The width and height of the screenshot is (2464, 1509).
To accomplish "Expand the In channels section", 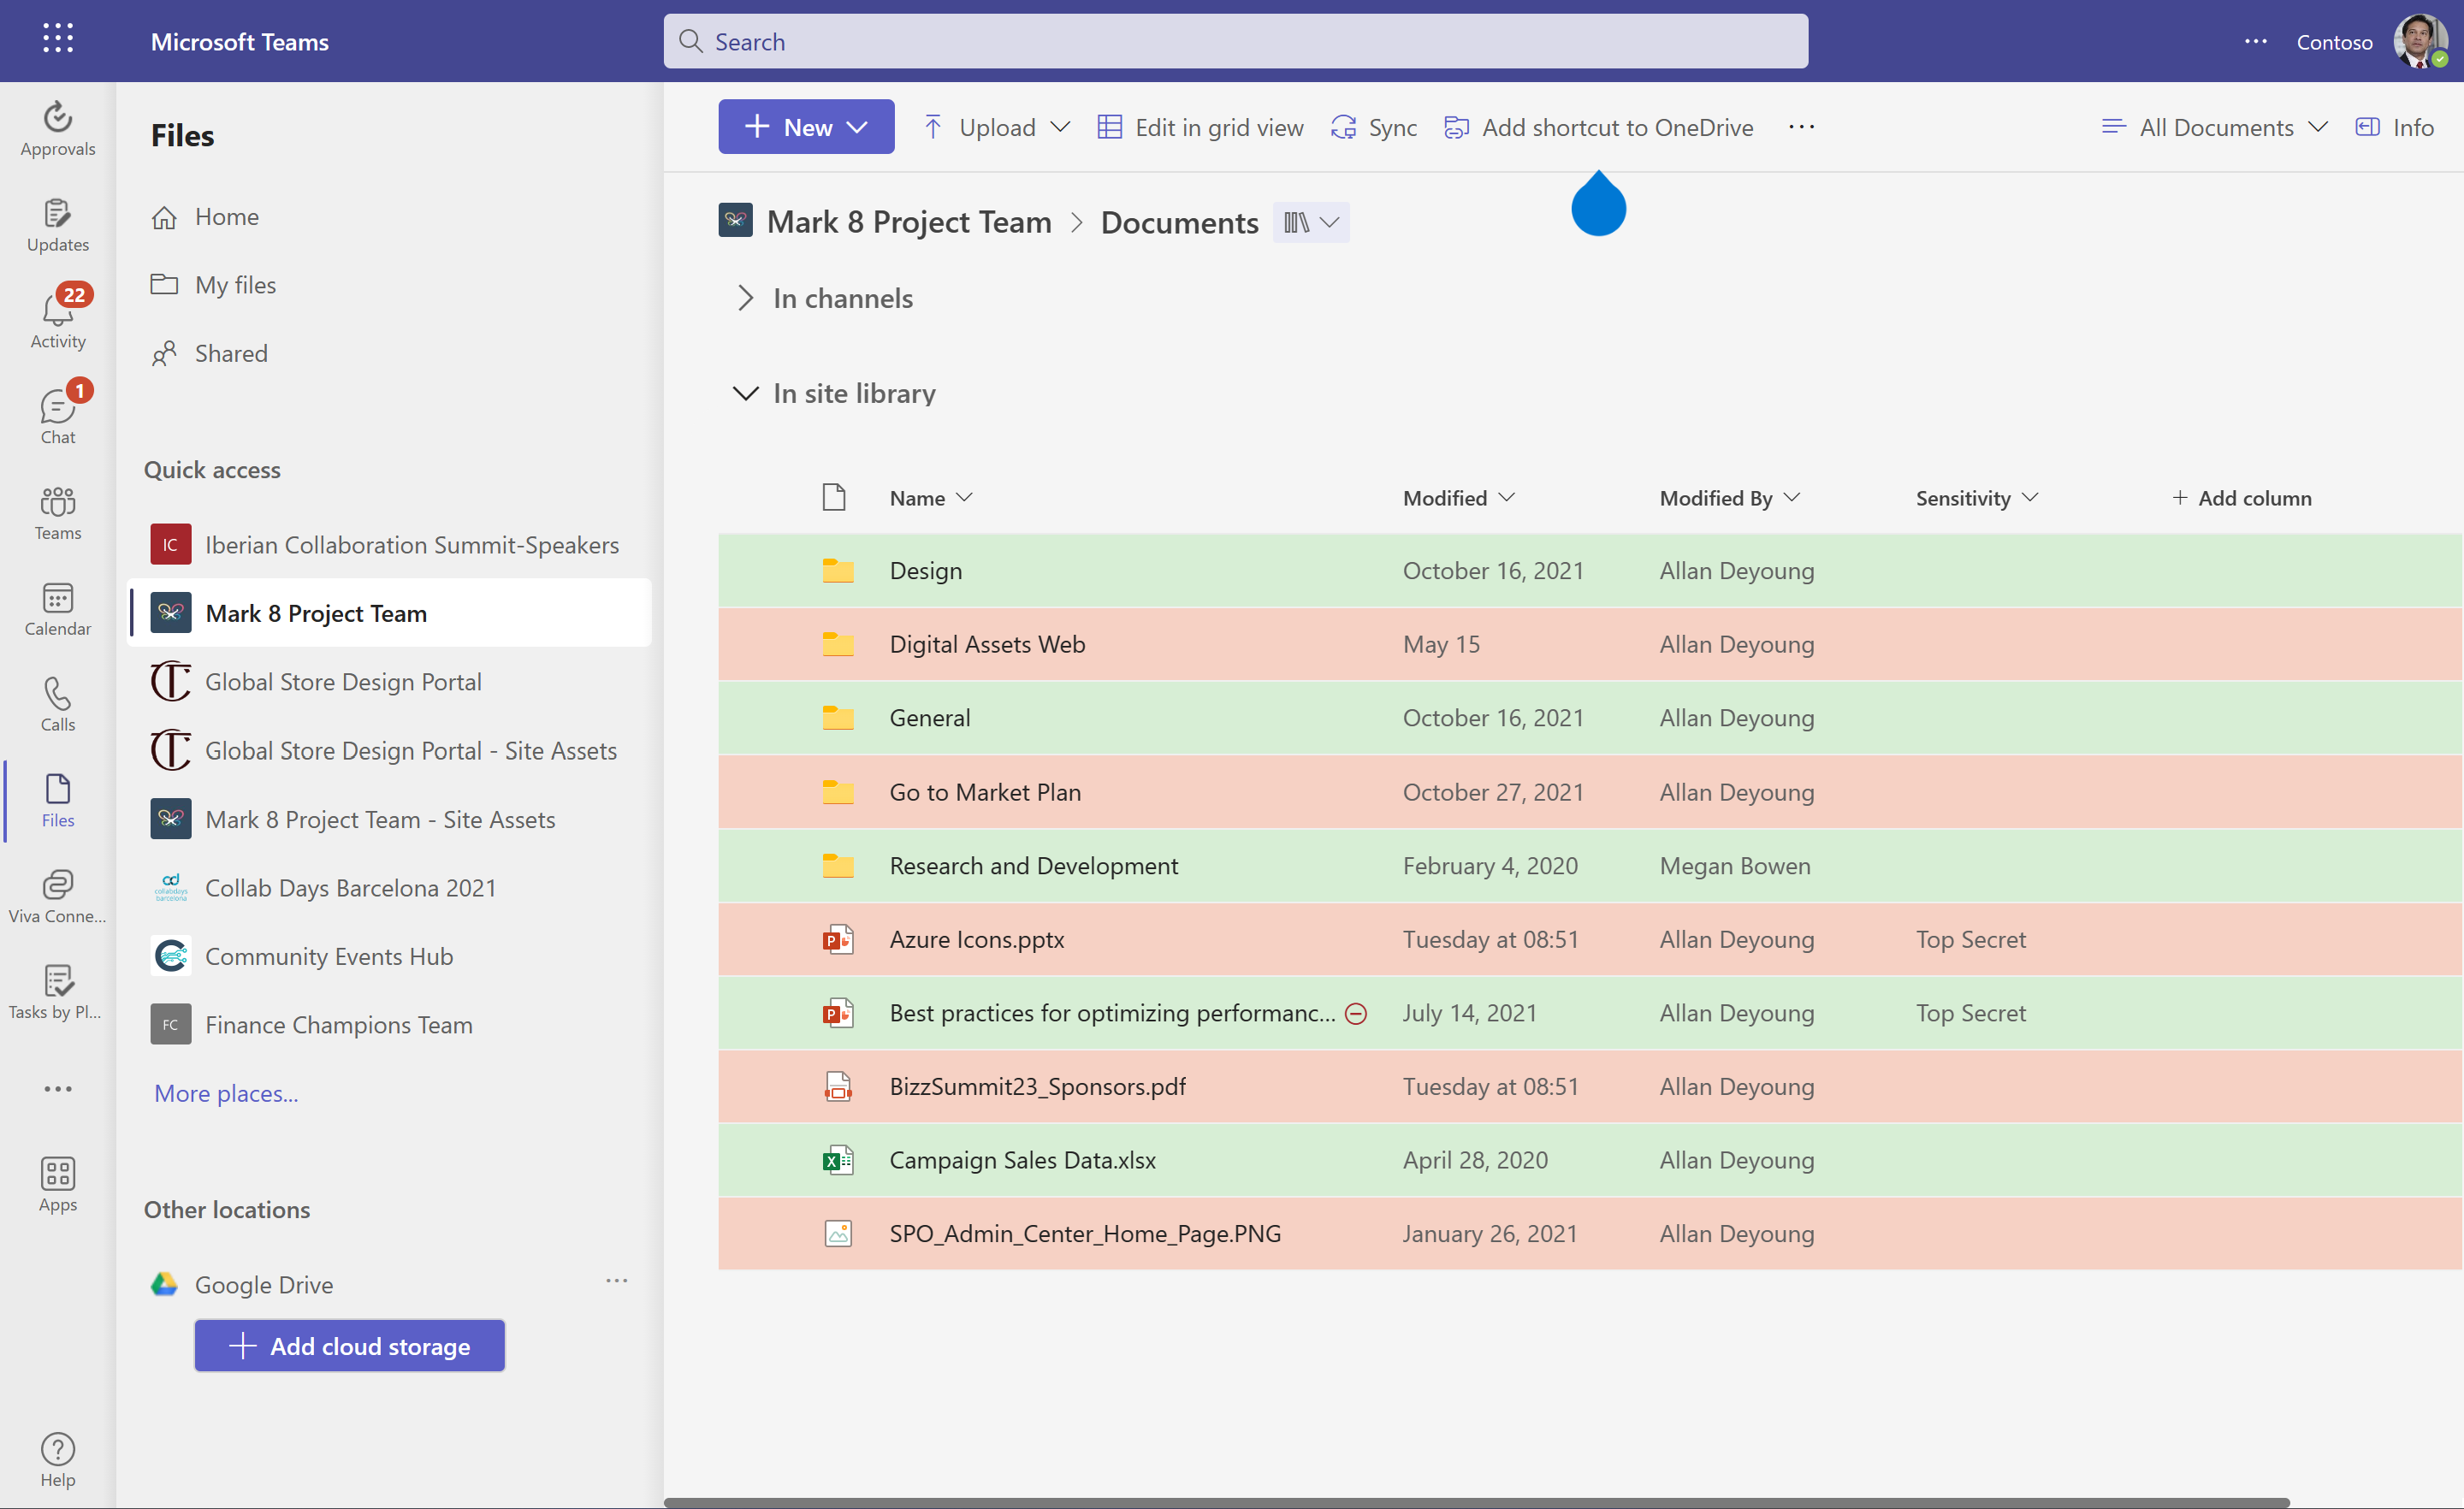I will pos(745,297).
